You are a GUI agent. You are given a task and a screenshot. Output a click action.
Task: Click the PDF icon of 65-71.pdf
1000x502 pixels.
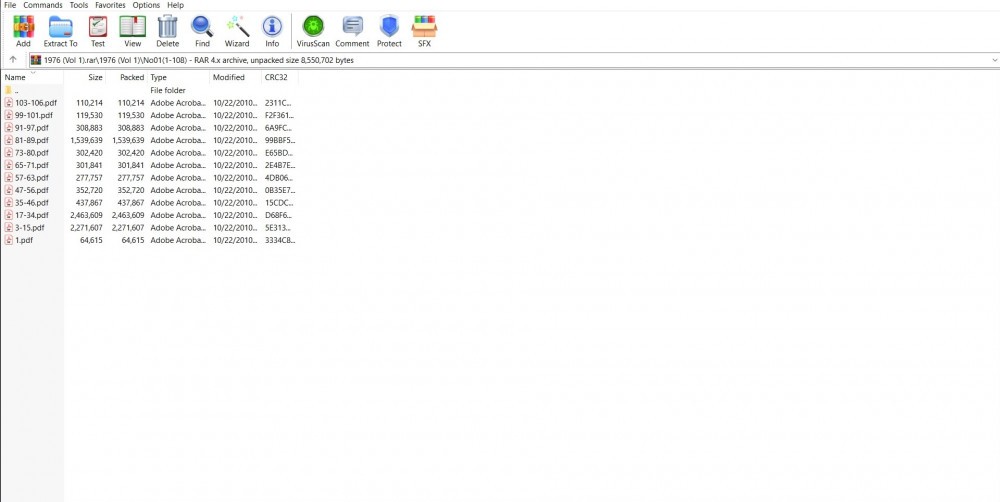[x=9, y=165]
